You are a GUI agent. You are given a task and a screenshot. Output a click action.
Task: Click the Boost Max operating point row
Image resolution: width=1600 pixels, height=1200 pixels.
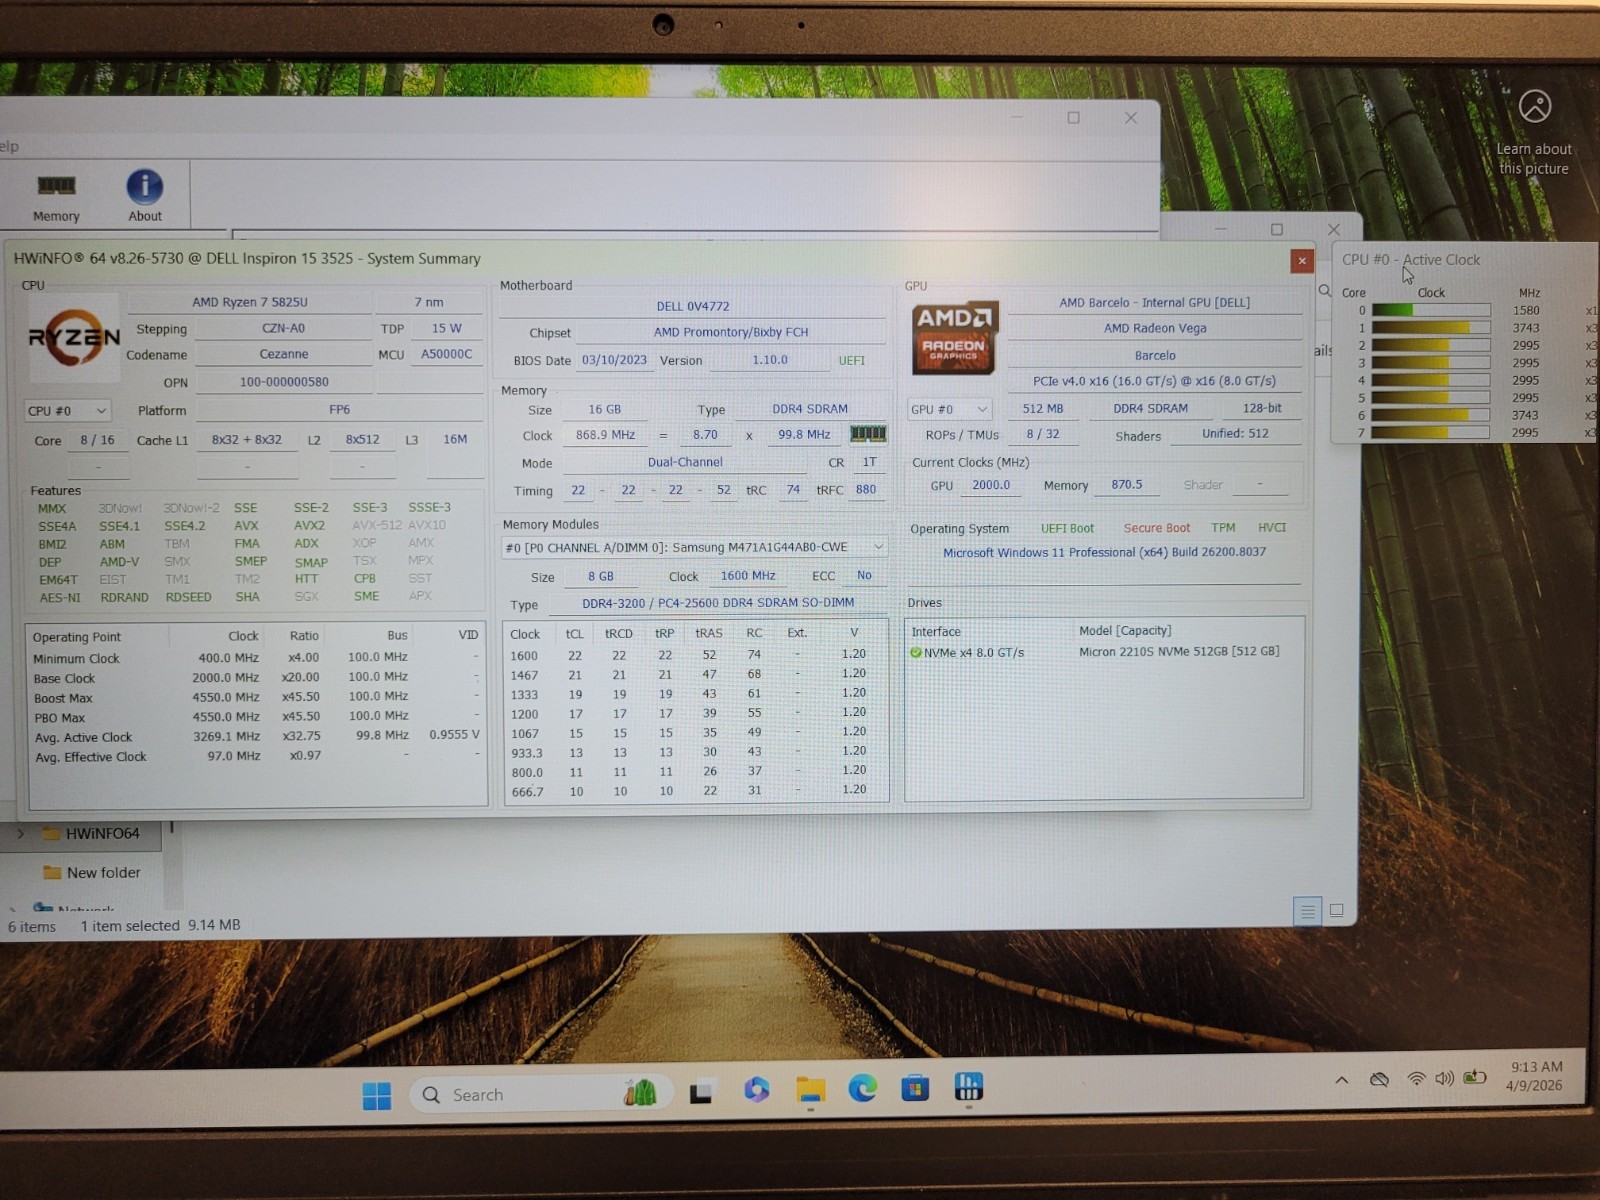(256, 698)
